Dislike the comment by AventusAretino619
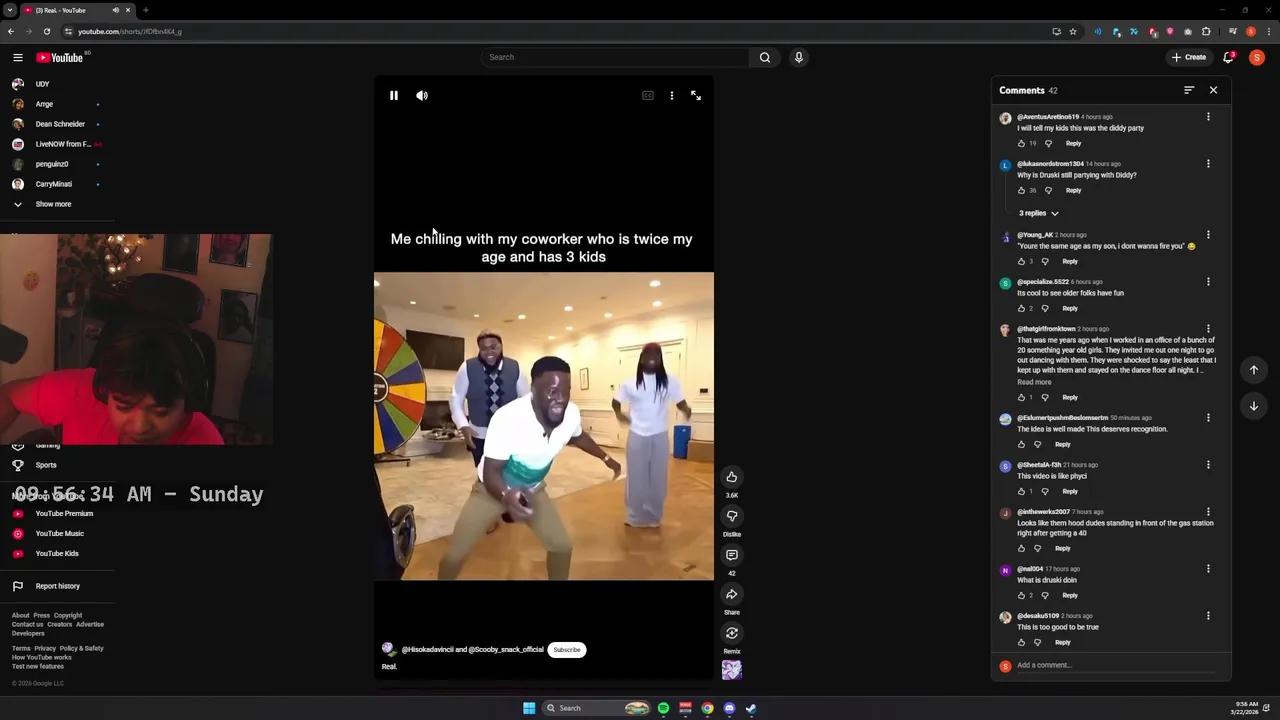Viewport: 1280px width, 720px height. (x=1048, y=143)
